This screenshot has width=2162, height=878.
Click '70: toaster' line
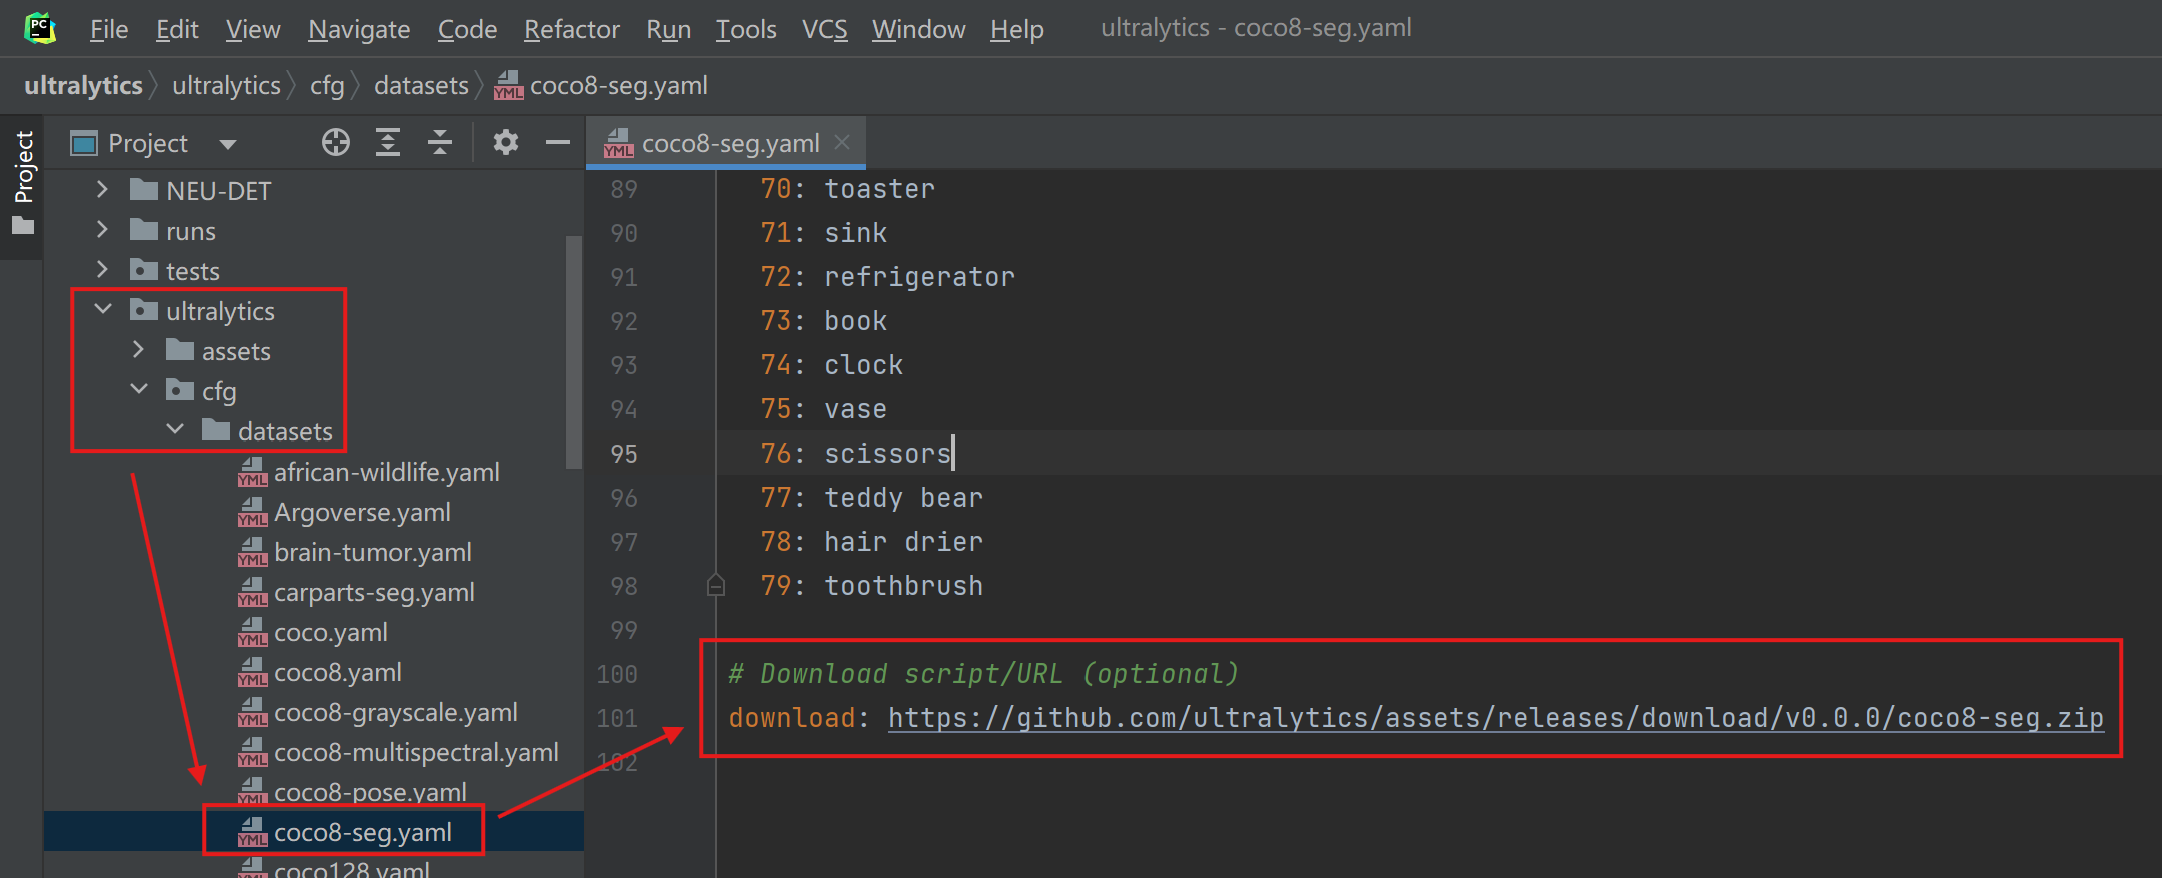click(847, 189)
